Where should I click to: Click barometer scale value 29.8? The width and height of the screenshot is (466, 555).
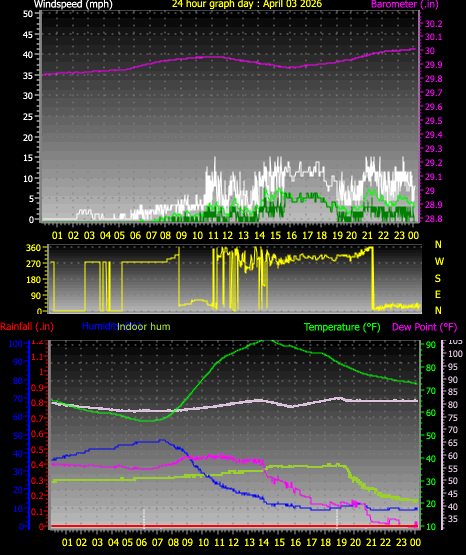point(433,79)
